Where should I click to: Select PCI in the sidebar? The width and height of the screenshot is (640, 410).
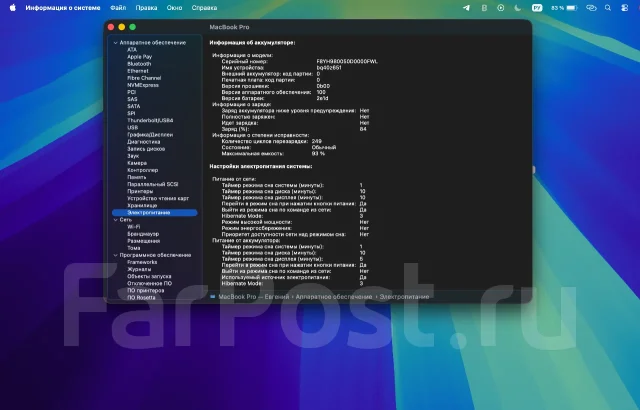(x=131, y=92)
